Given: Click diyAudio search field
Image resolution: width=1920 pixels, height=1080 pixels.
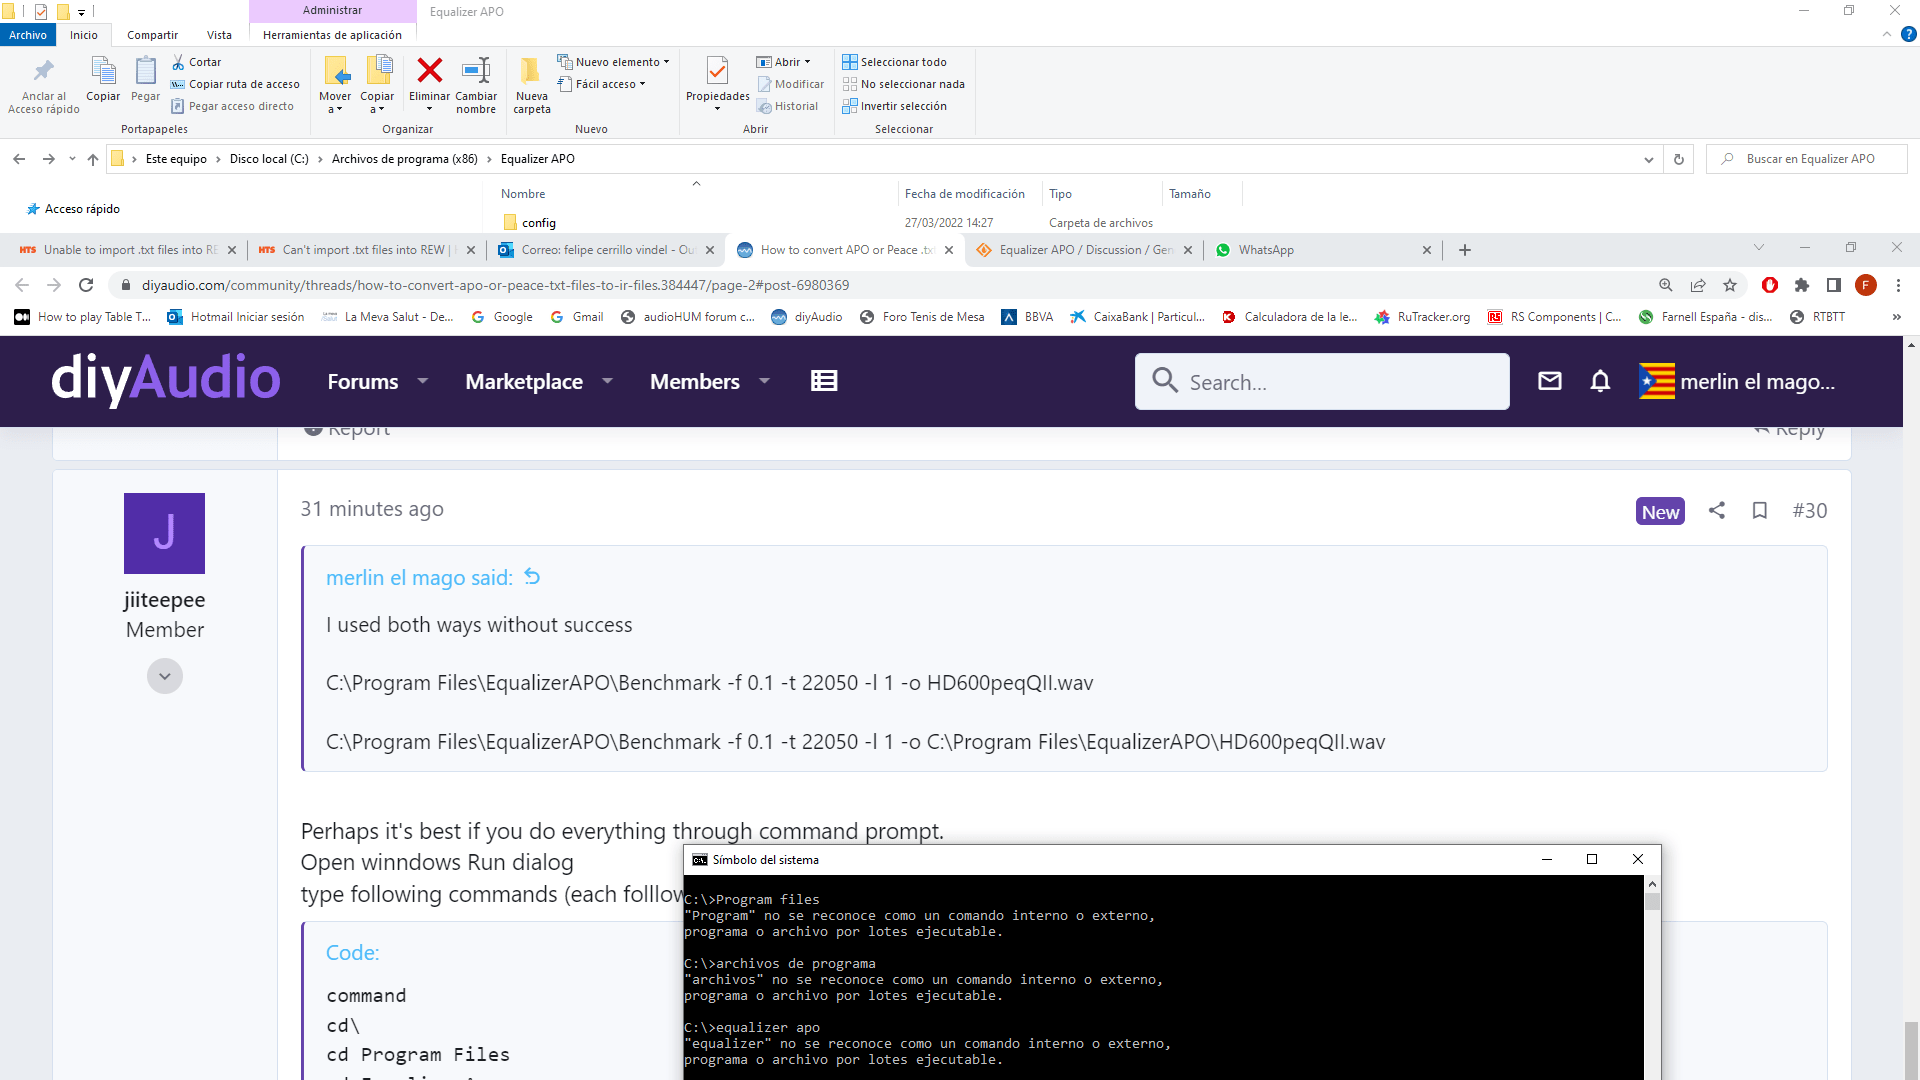Looking at the screenshot, I should (x=1322, y=381).
